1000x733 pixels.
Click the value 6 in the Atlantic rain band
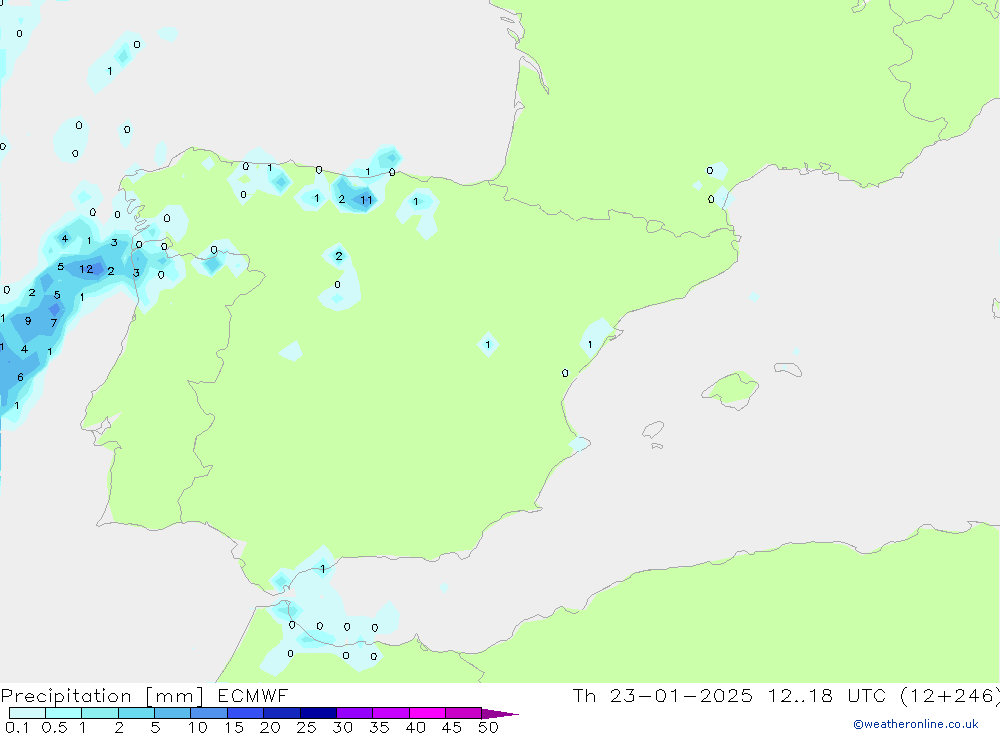pyautogui.click(x=20, y=377)
